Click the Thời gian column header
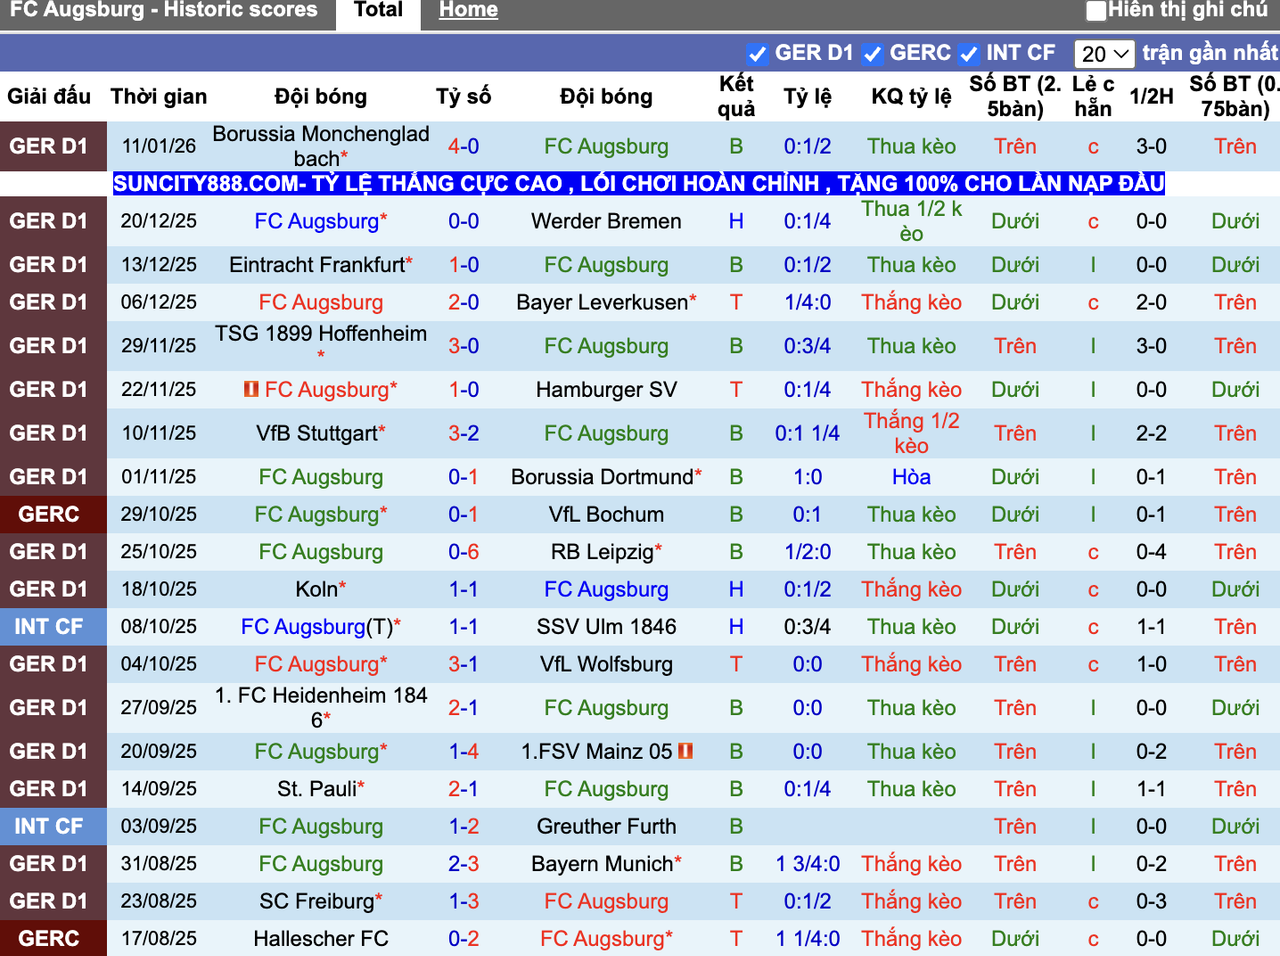1280x956 pixels. pos(159,96)
